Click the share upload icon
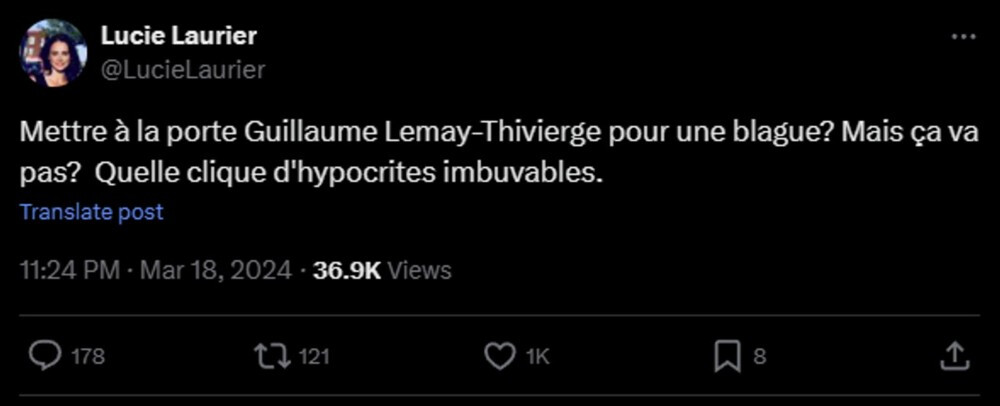Screen dimensions: 1000x406 [955, 356]
